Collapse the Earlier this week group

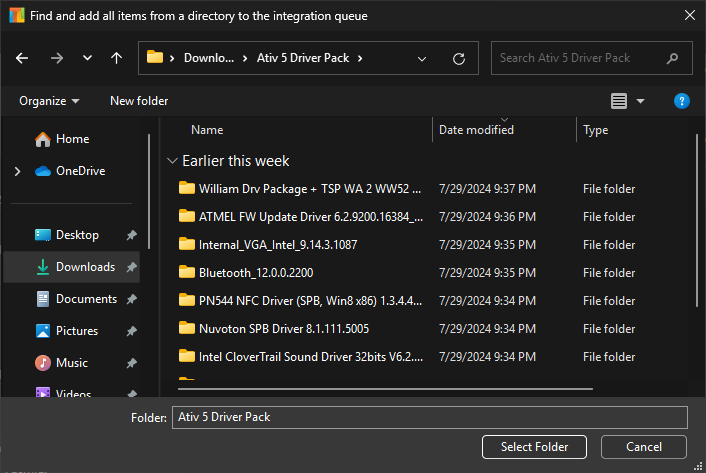(x=173, y=161)
